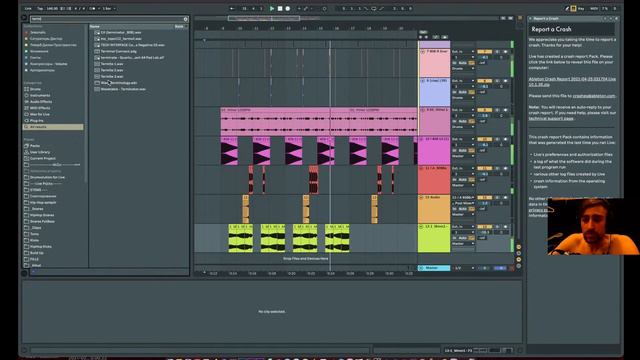Click the crashes@ableton.com email link

point(594,96)
